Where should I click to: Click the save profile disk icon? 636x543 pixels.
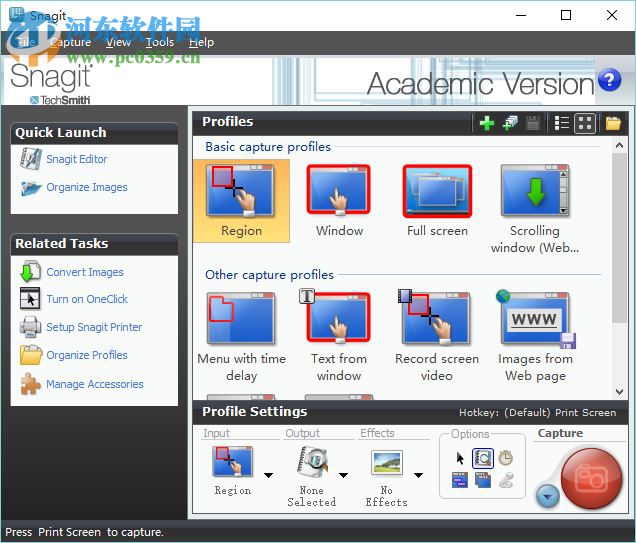click(533, 123)
